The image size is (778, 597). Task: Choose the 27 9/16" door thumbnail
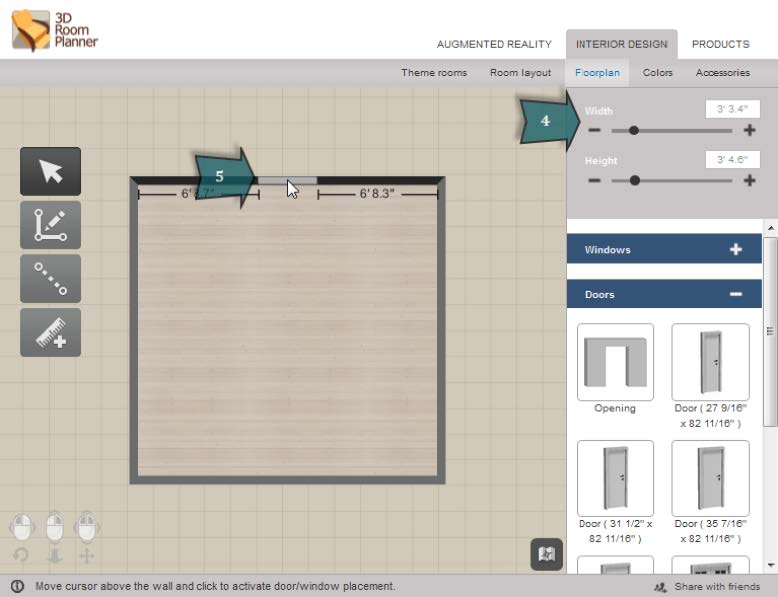point(711,362)
